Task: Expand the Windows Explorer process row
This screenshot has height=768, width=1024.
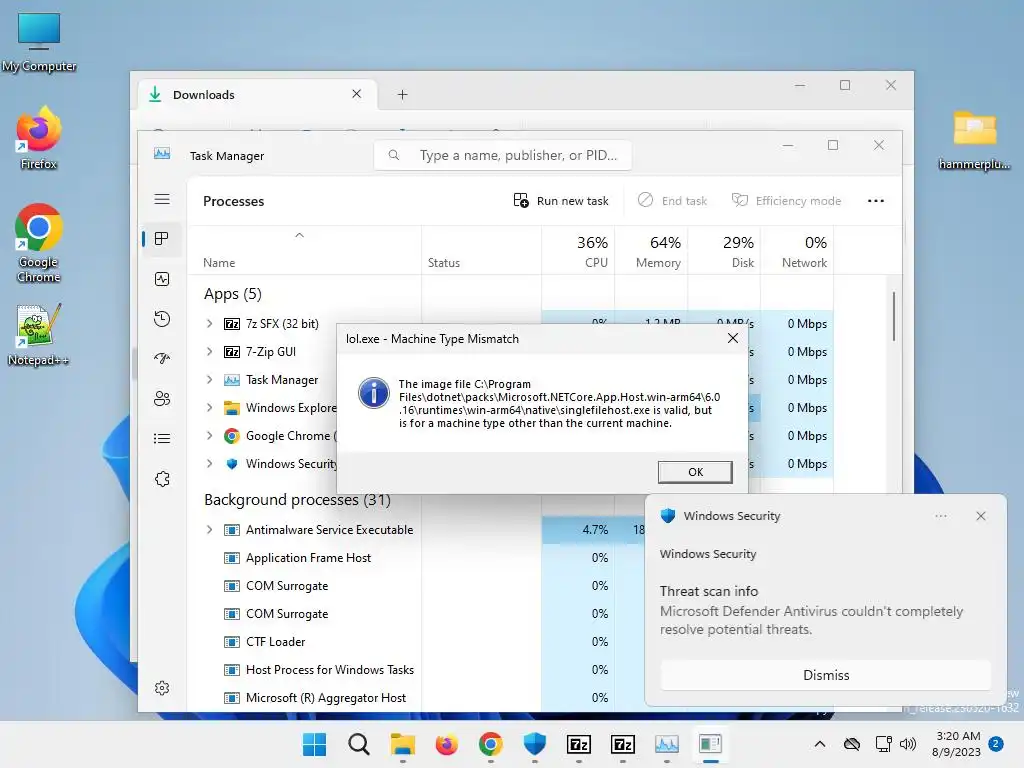Action: tap(209, 408)
